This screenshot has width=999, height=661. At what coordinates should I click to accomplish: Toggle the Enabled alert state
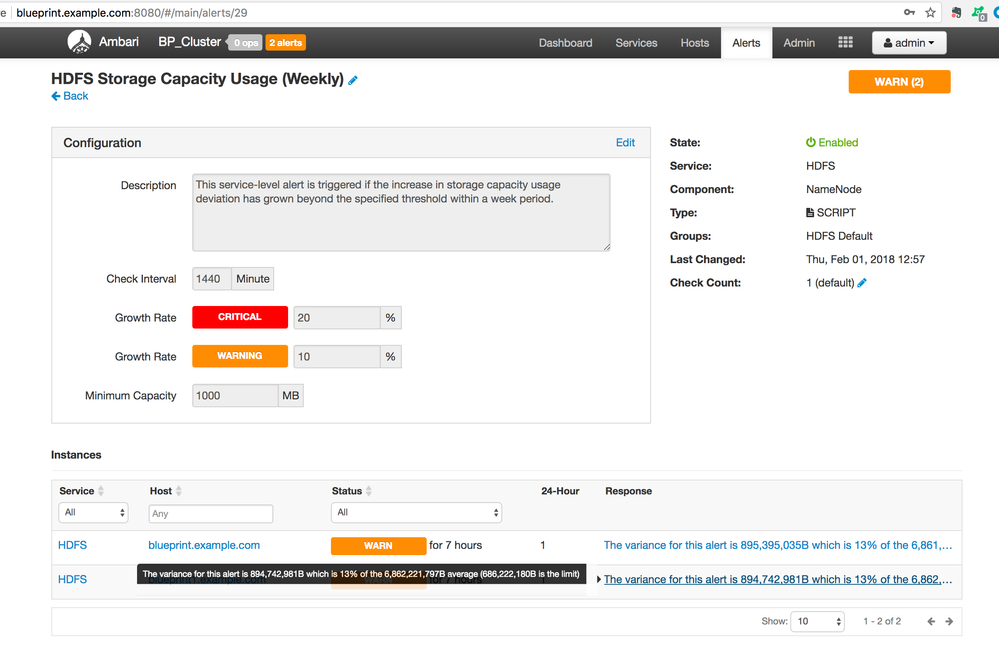(832, 143)
